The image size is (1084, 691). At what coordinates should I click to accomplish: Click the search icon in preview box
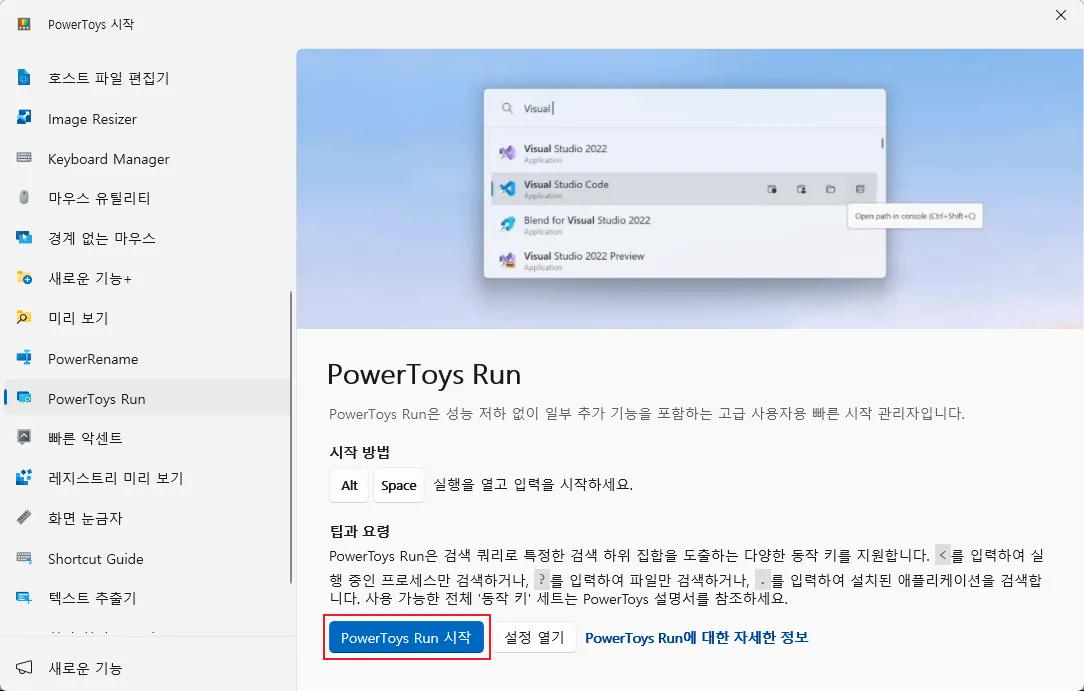tap(507, 108)
